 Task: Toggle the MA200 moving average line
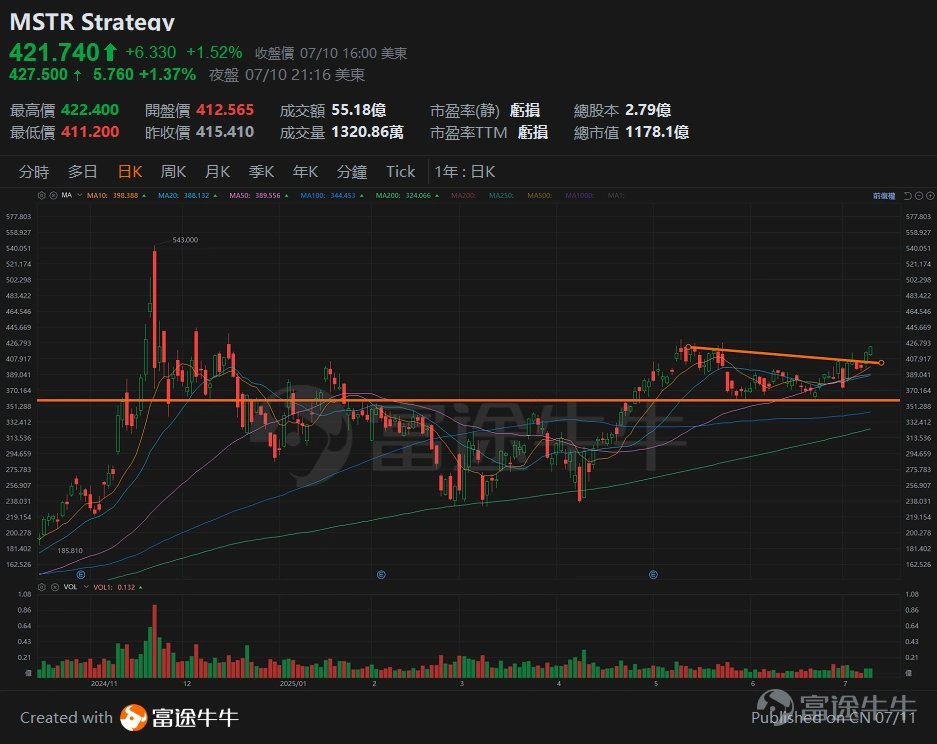coord(390,196)
